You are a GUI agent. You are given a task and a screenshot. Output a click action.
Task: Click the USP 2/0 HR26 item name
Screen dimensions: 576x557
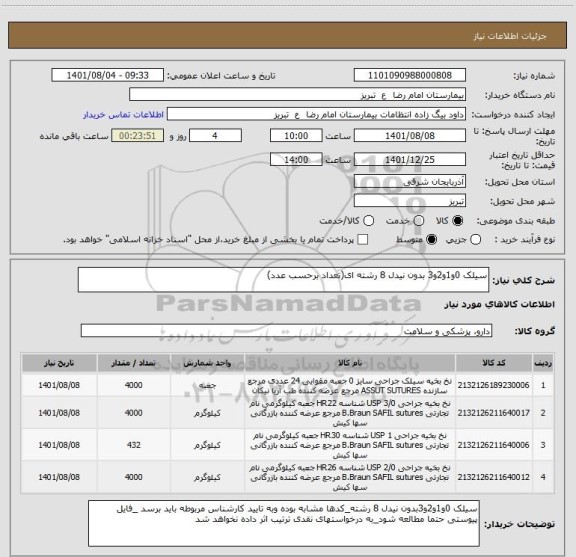(350, 477)
